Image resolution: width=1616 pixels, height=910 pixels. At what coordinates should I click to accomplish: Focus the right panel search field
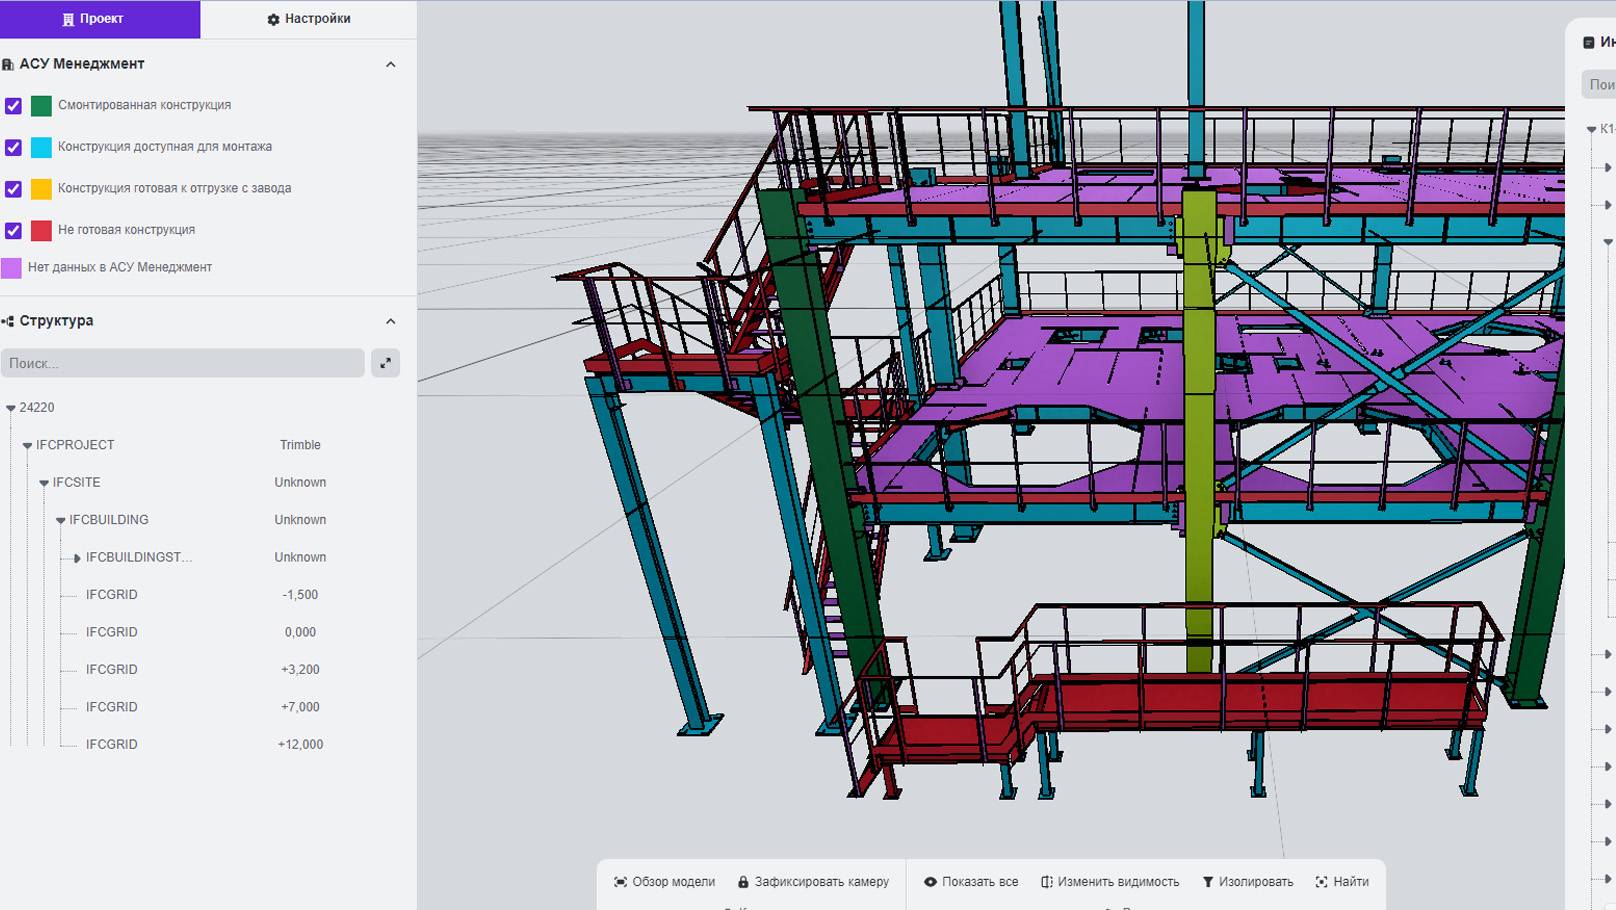point(1598,84)
